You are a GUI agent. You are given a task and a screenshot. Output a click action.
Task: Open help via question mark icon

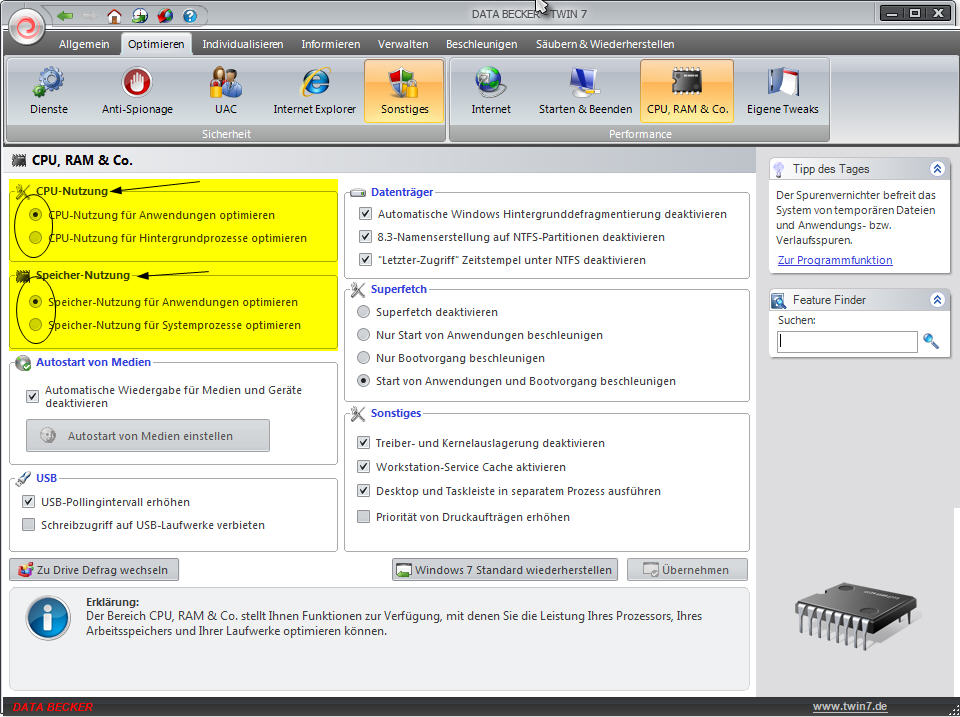pos(190,16)
